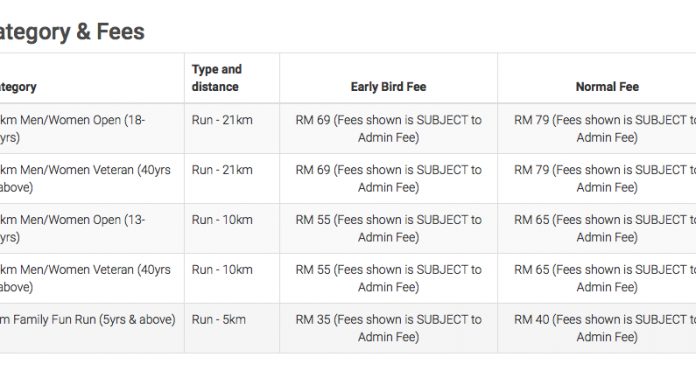696x385 pixels.
Task: Click the Men/Women Open (18- category cell
Action: pos(92,129)
